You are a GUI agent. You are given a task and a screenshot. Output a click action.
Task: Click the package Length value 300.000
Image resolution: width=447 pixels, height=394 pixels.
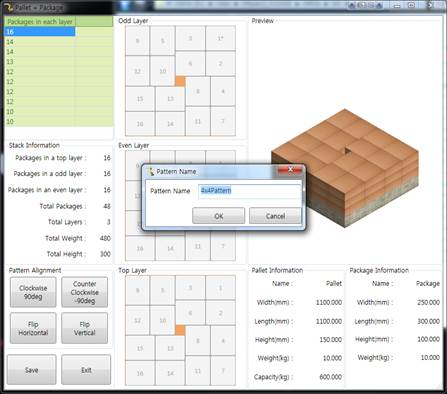(x=429, y=321)
